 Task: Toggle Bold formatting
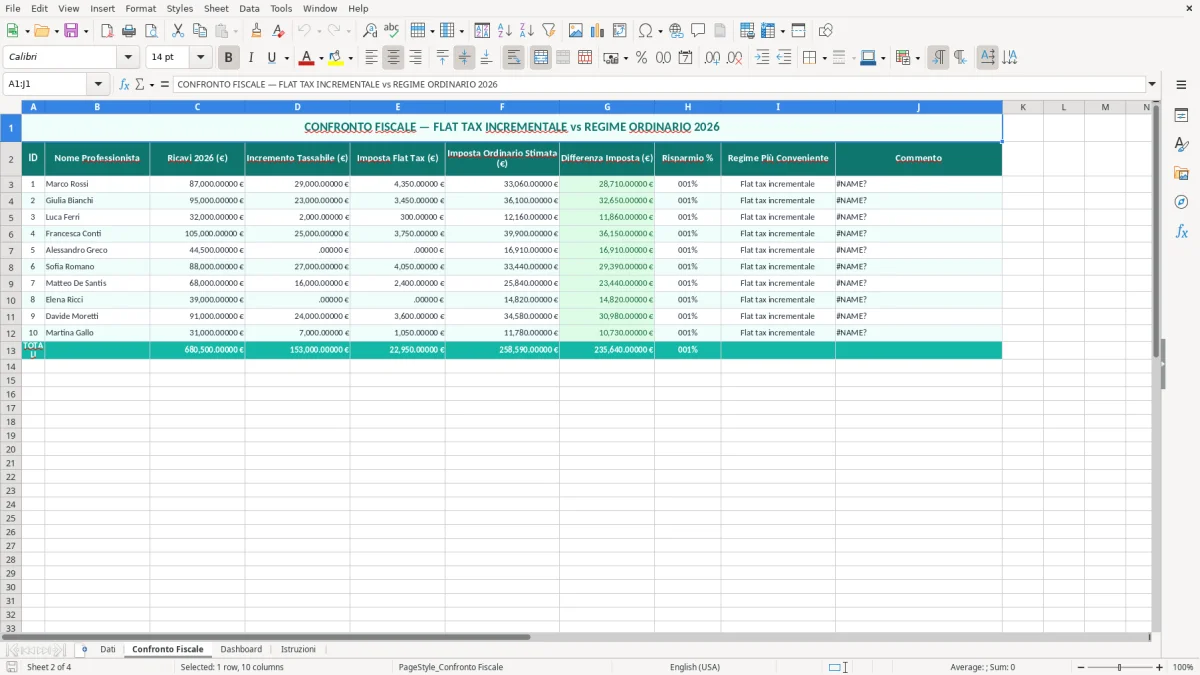[x=229, y=58]
